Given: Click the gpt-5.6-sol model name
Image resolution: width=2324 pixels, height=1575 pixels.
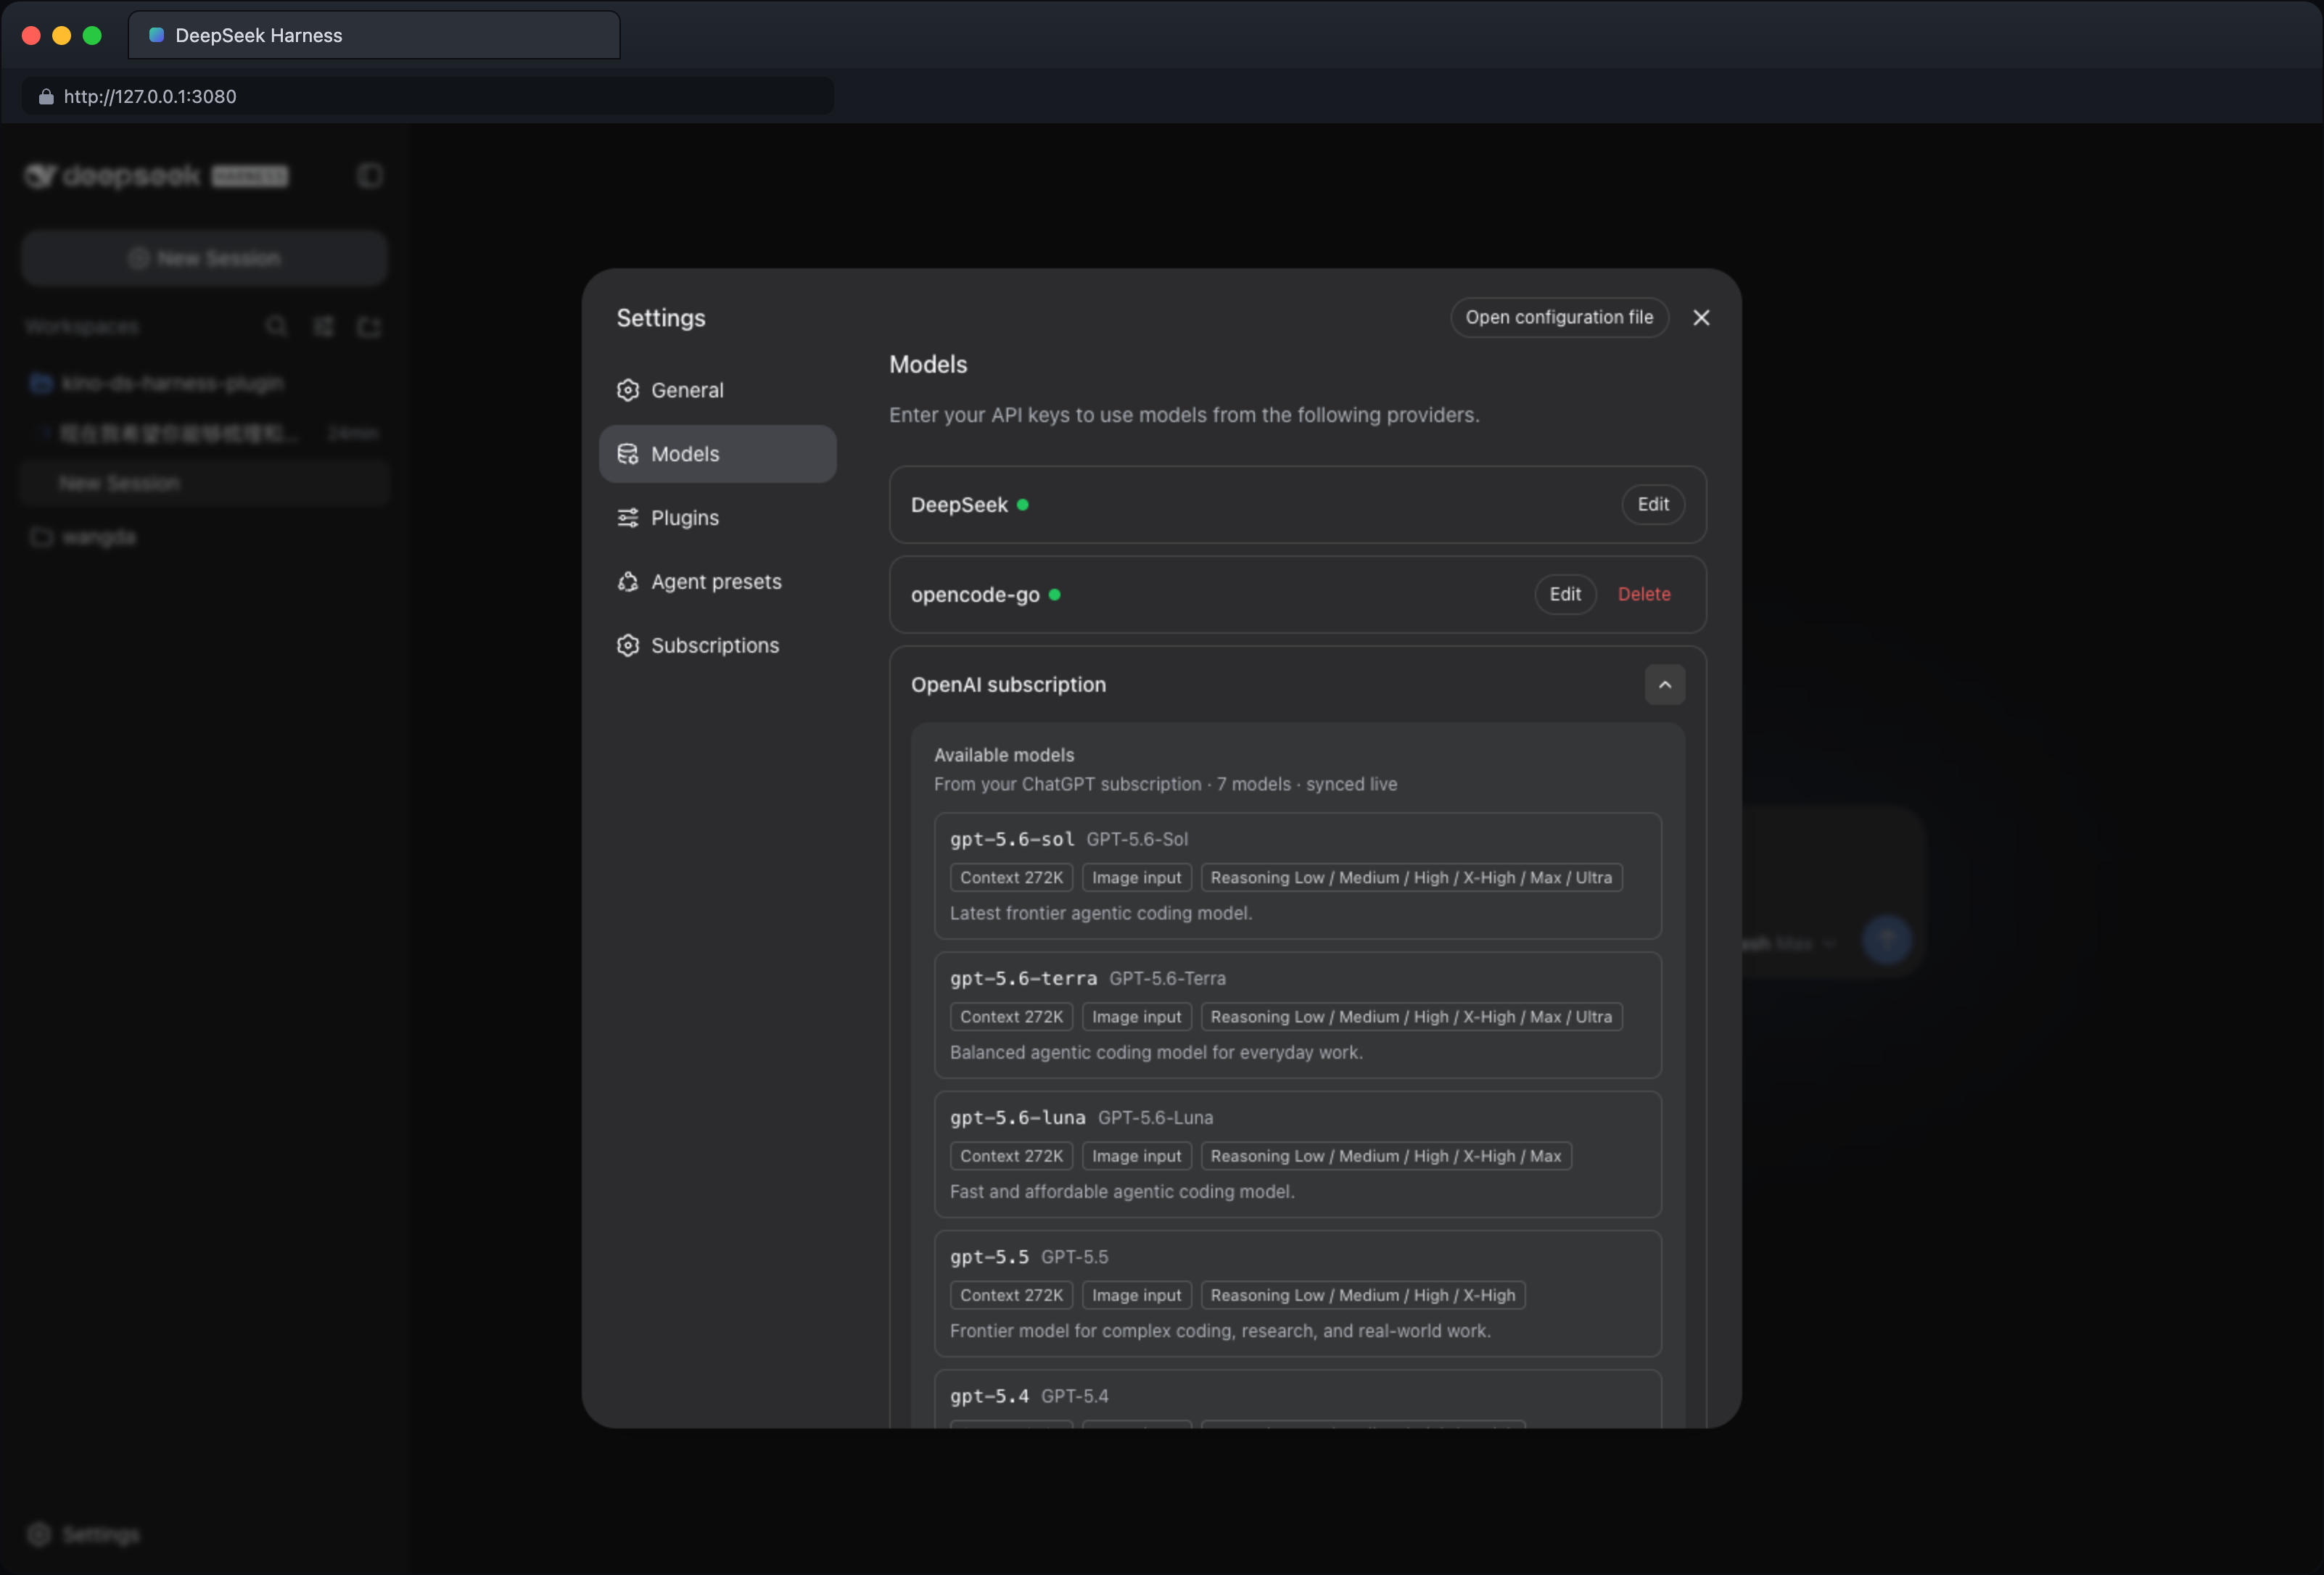Looking at the screenshot, I should [x=1012, y=839].
